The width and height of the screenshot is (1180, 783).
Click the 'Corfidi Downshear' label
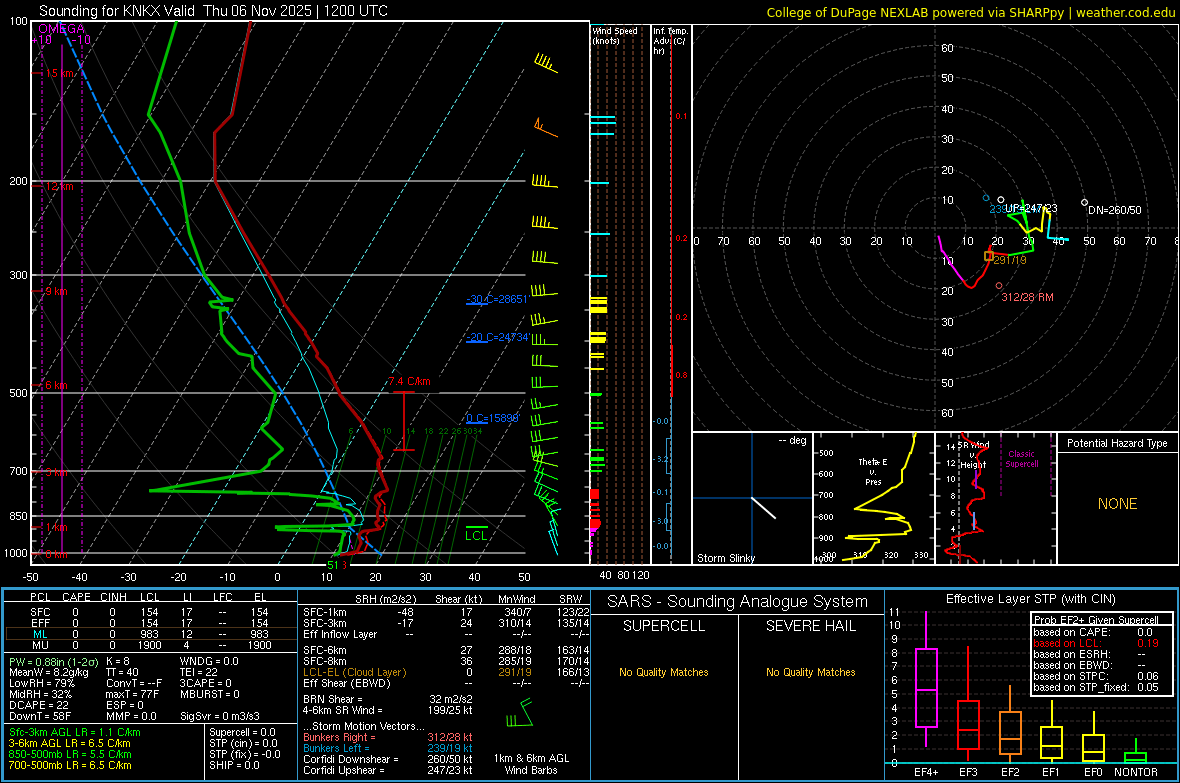348,759
